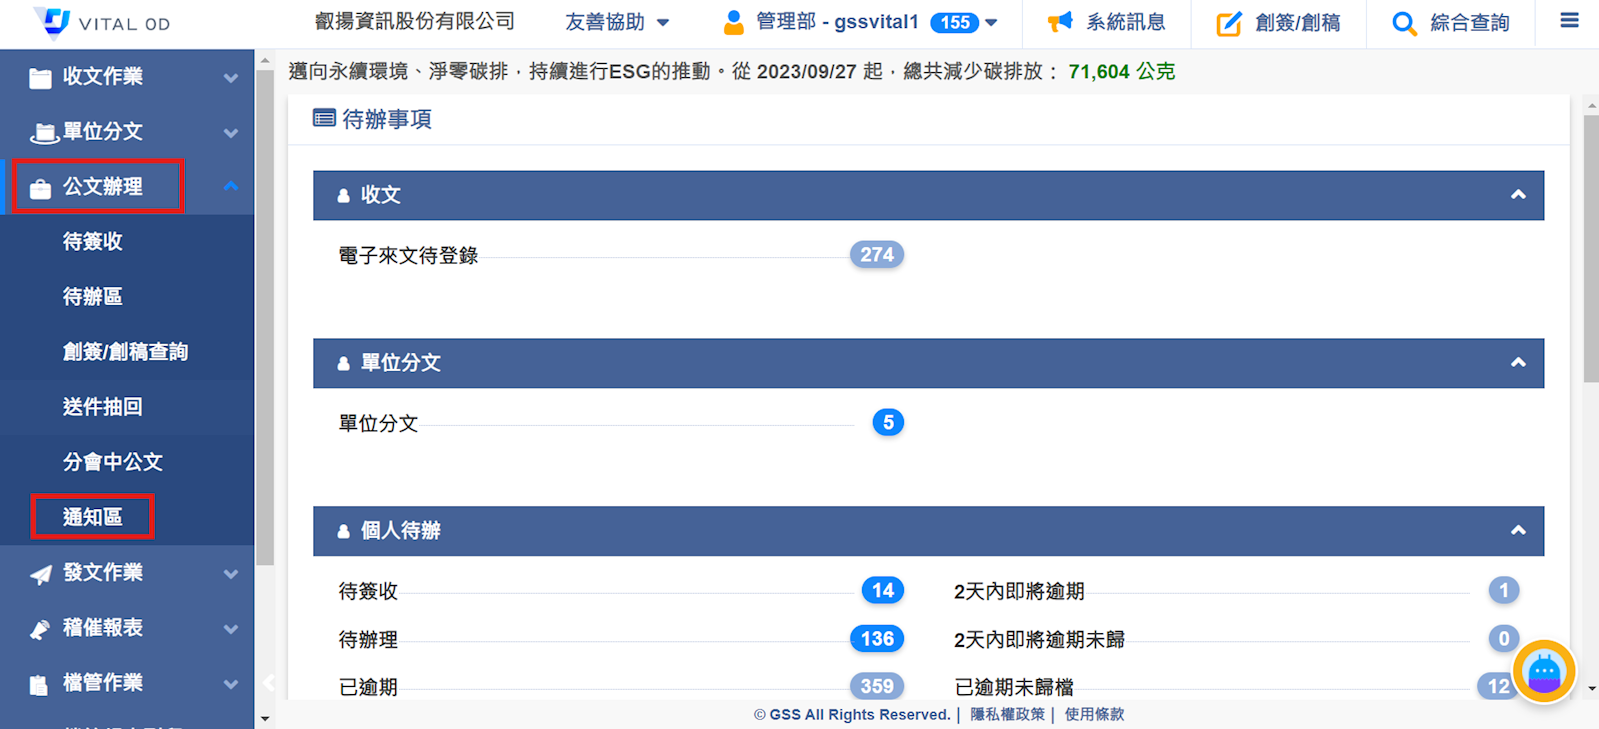Screen dimensions: 1599x729
Task: Open the 隱私權政策 link
Action: click(x=1007, y=714)
